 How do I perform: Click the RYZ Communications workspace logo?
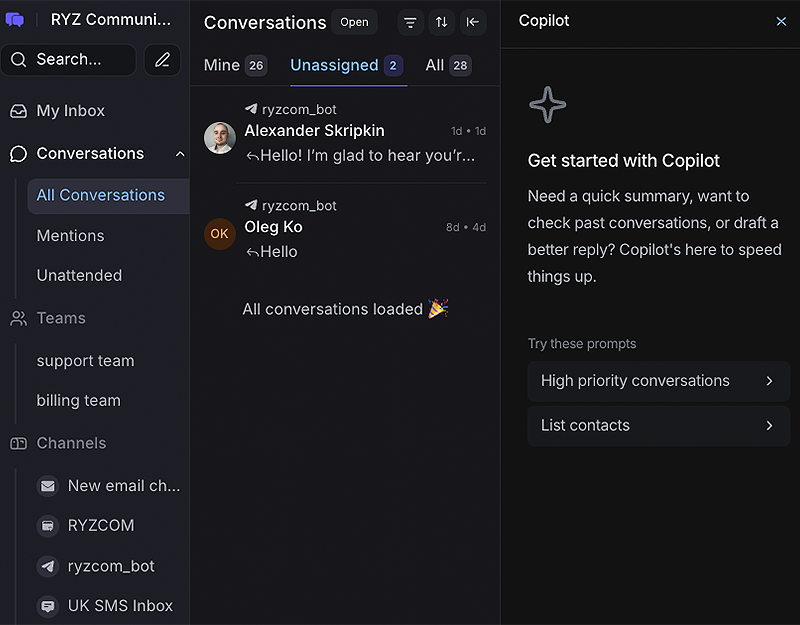pos(14,18)
